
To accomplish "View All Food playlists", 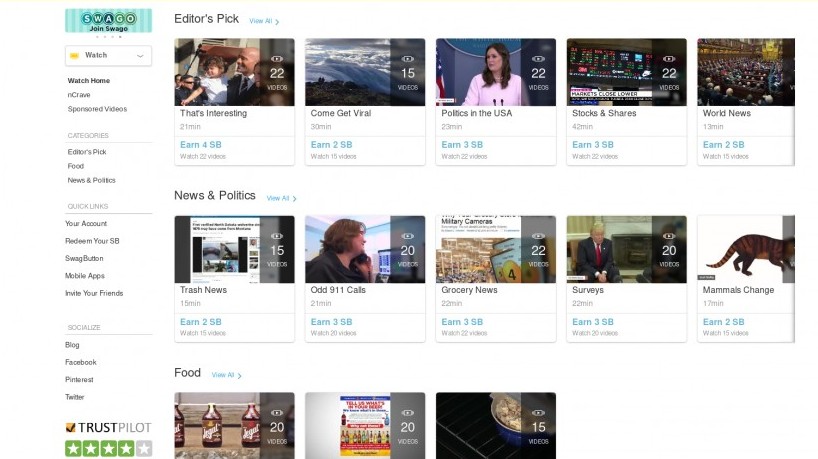I will [226, 375].
